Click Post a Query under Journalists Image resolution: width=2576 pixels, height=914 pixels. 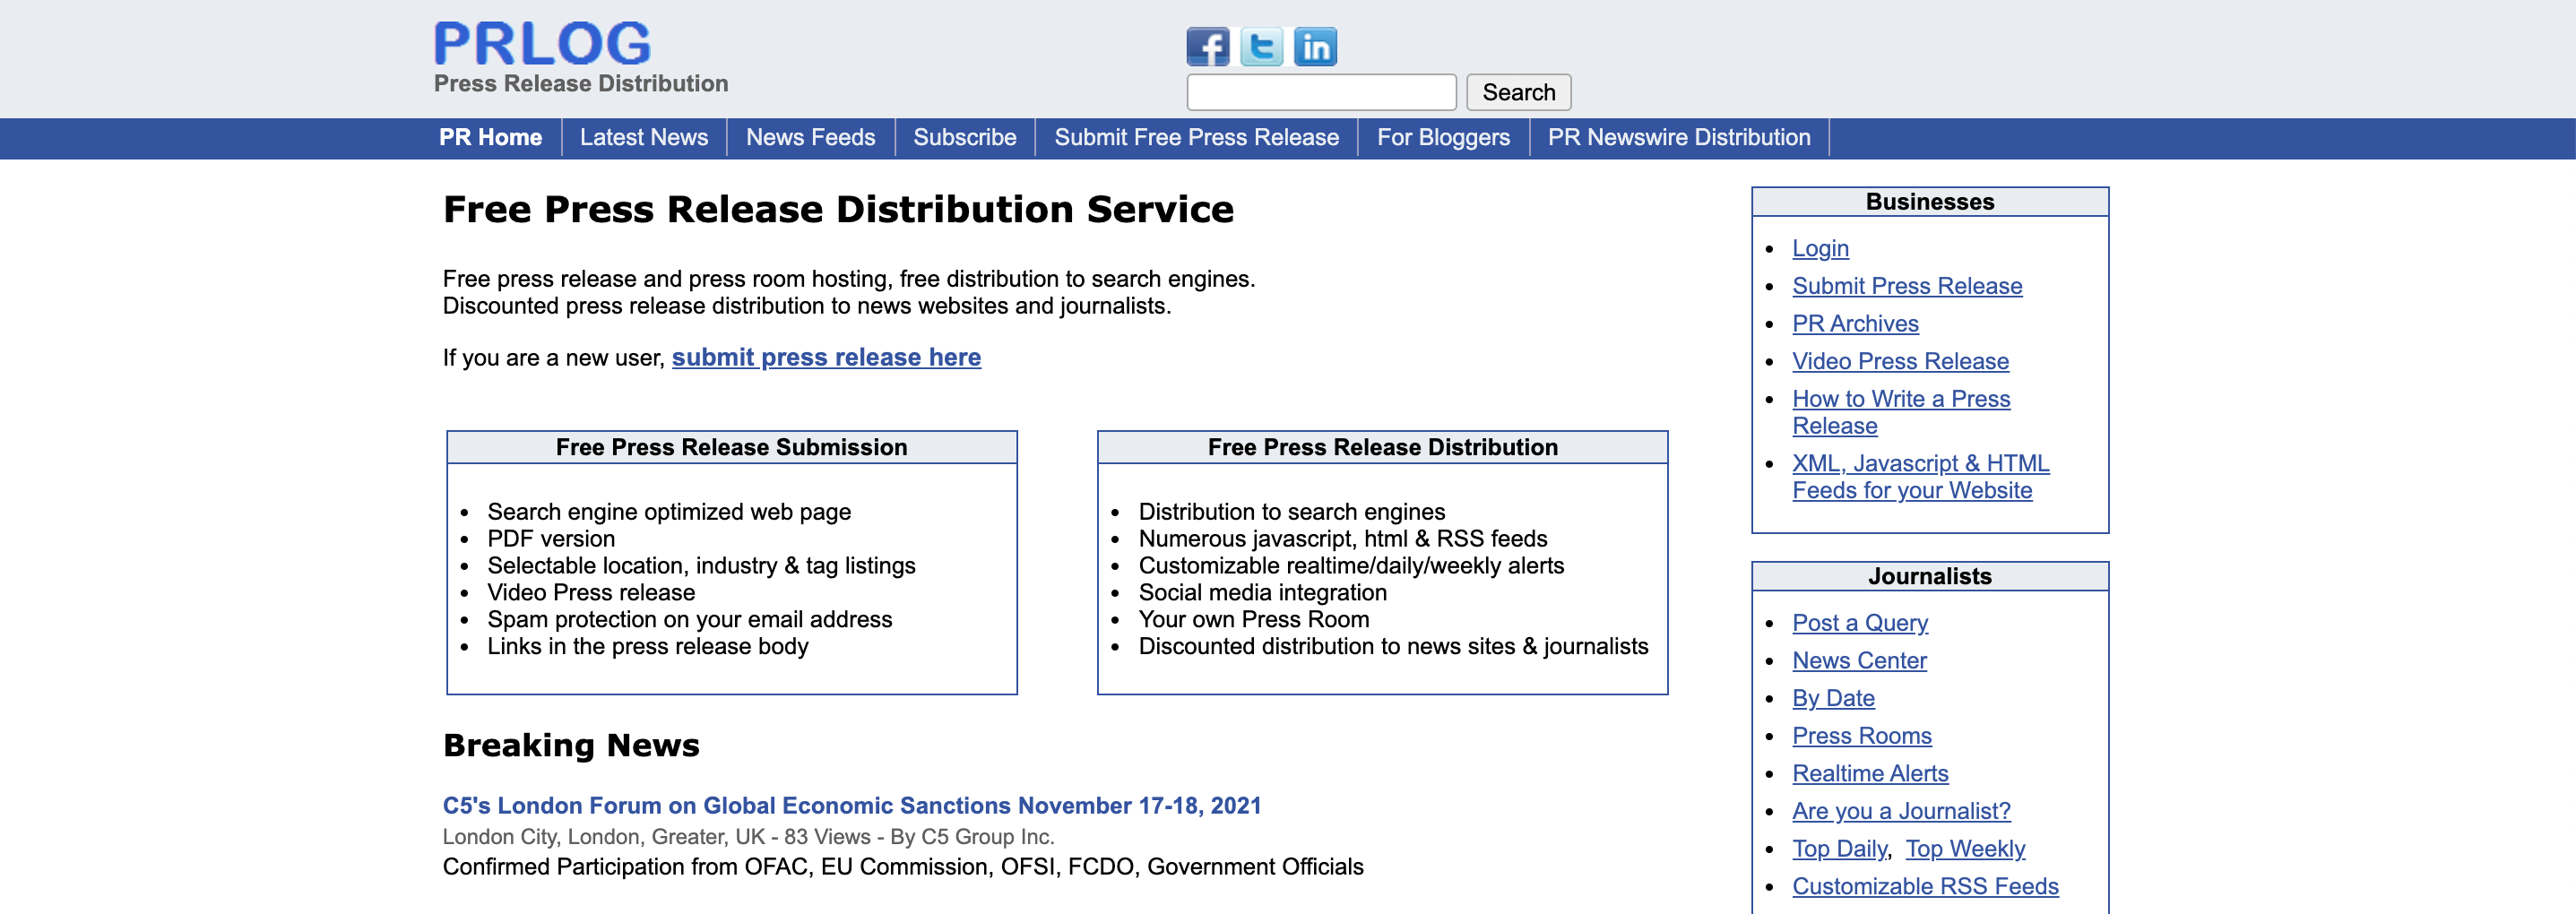pyautogui.click(x=1860, y=623)
